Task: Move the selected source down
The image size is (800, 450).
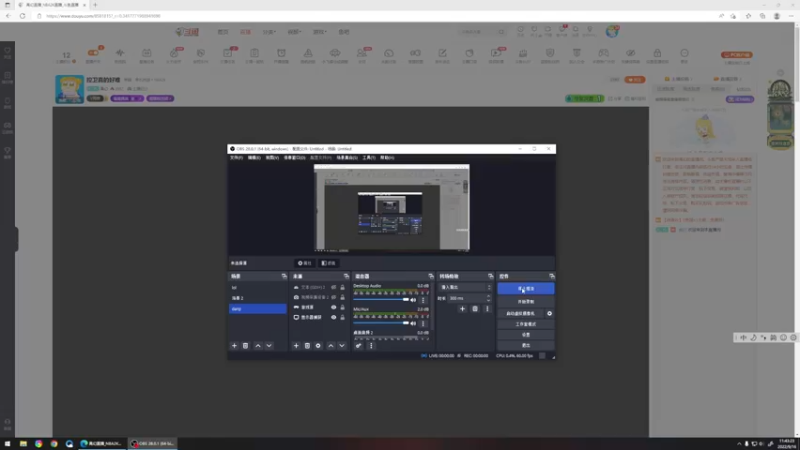Action: (342, 345)
